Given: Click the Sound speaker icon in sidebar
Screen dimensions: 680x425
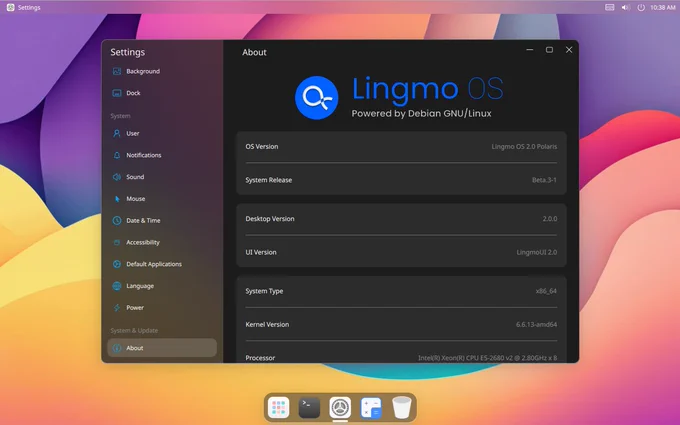Looking at the screenshot, I should pos(117,177).
